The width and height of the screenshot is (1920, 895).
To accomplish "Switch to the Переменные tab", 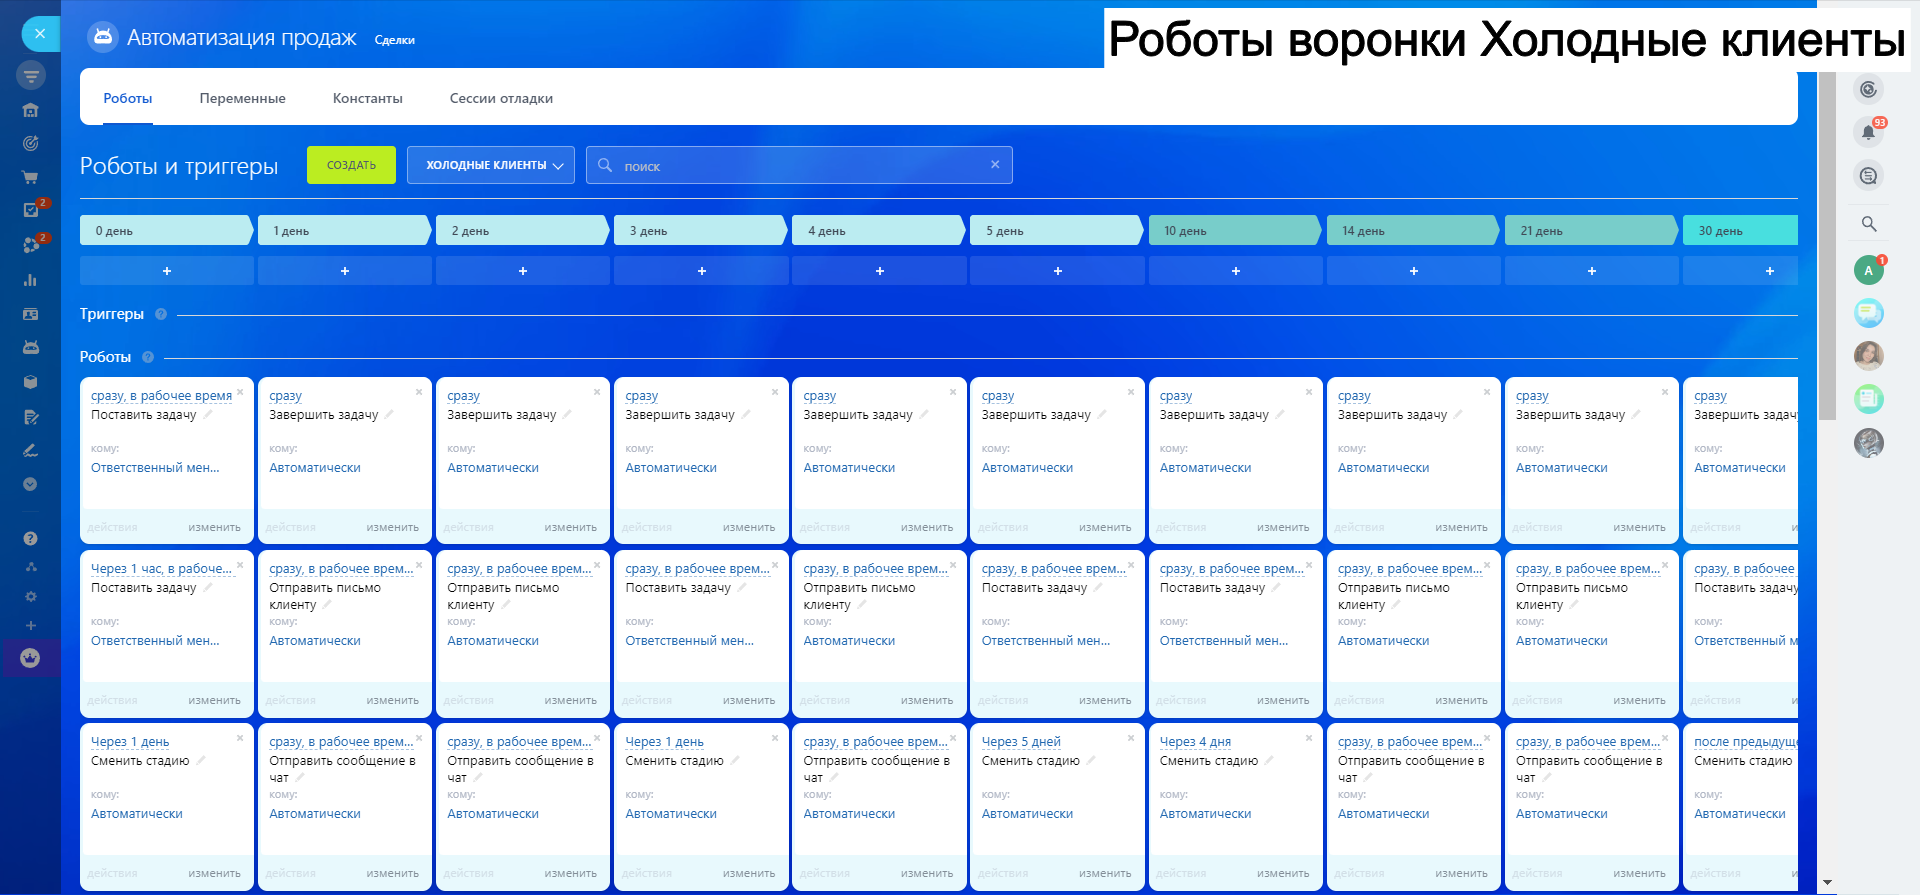I will click(x=242, y=98).
